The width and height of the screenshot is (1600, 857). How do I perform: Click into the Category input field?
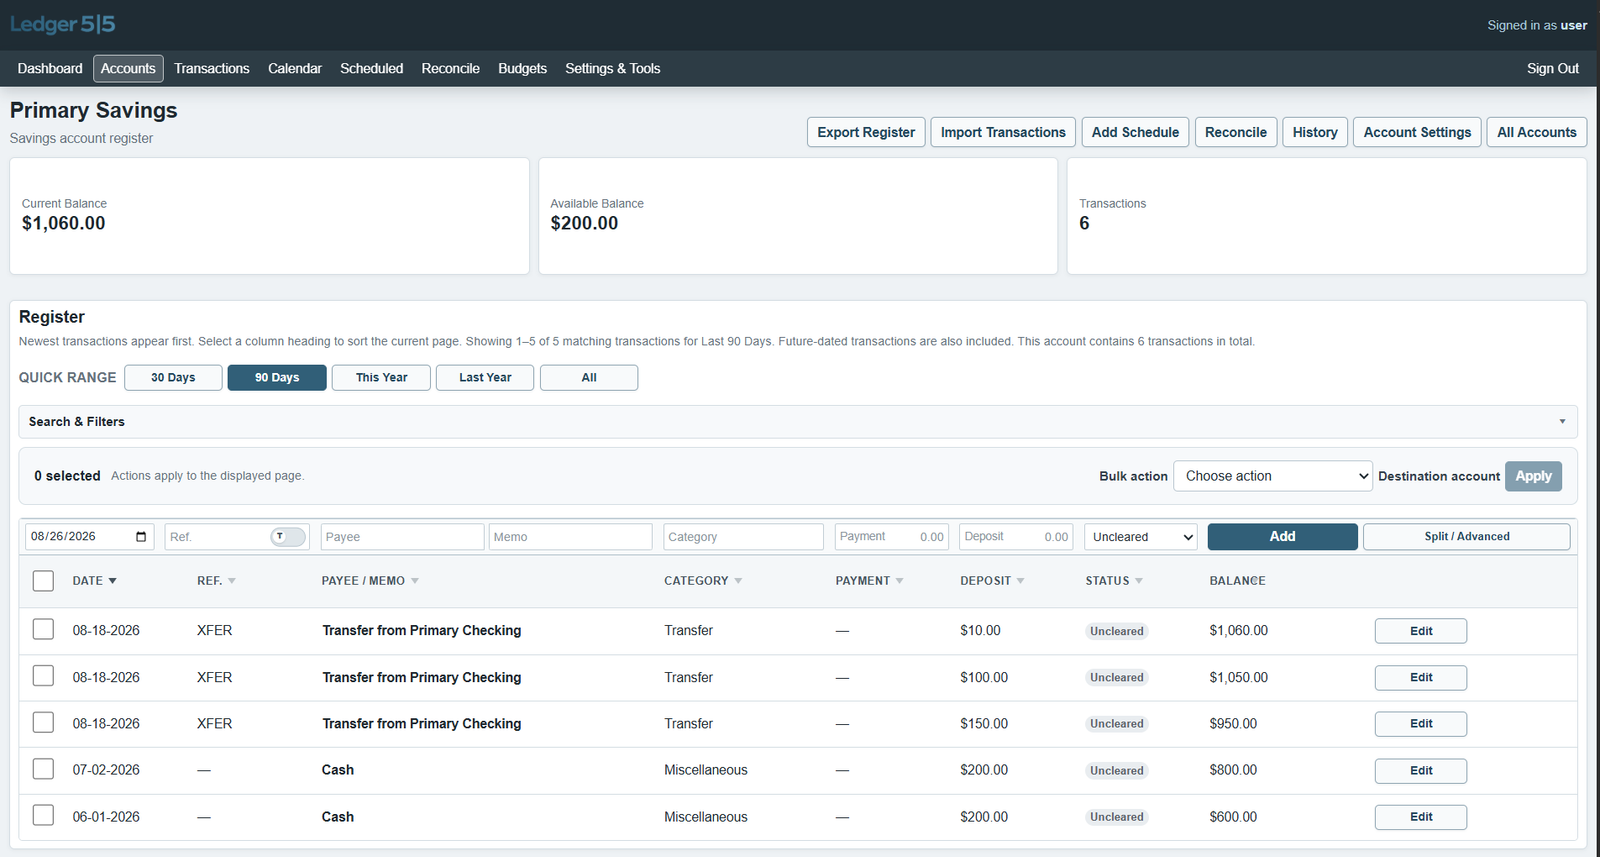click(x=743, y=537)
